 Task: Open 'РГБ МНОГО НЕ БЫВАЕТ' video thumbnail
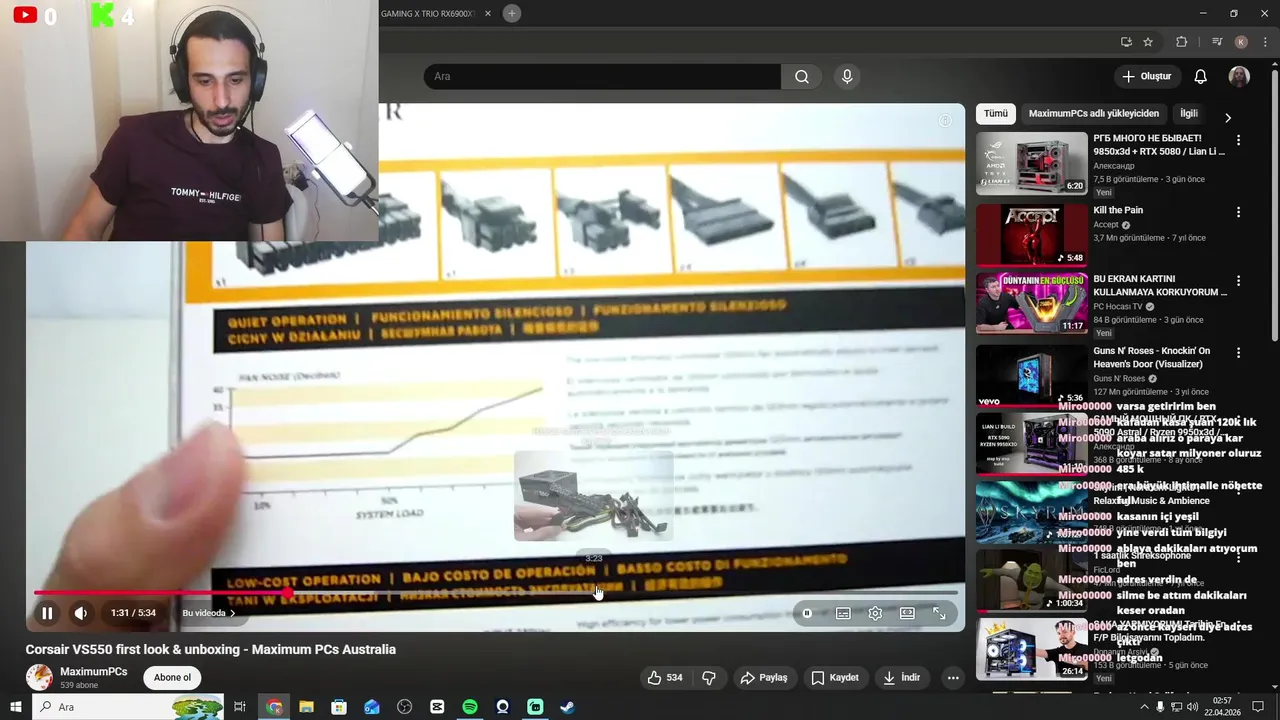[x=1031, y=163]
